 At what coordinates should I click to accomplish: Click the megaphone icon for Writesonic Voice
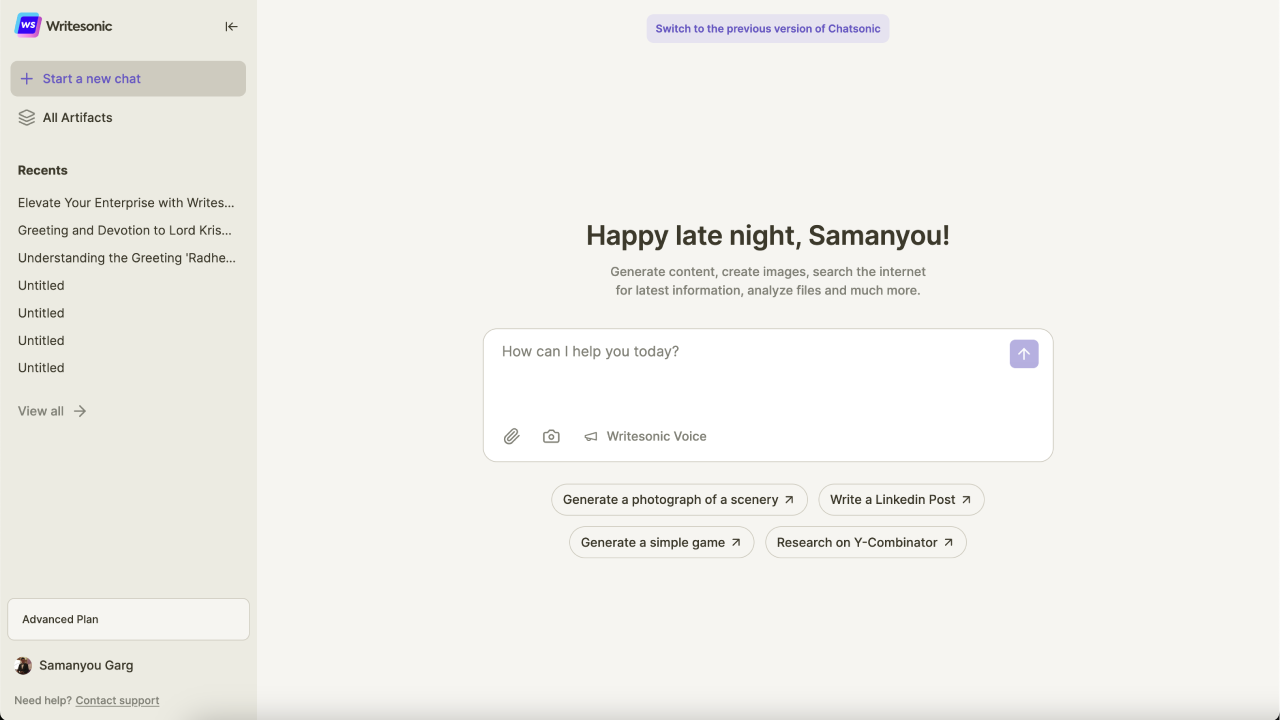[591, 436]
